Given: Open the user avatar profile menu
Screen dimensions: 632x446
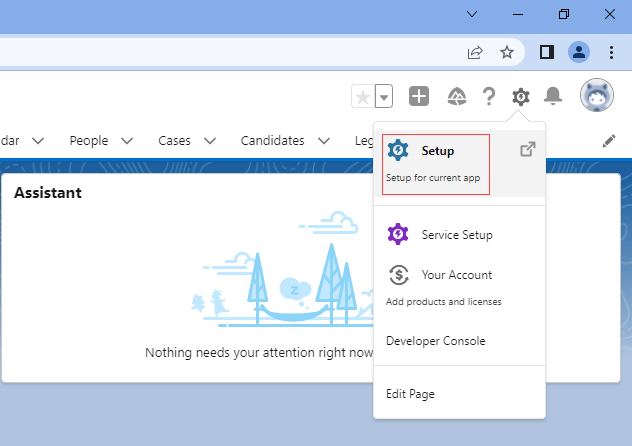Looking at the screenshot, I should pos(596,96).
